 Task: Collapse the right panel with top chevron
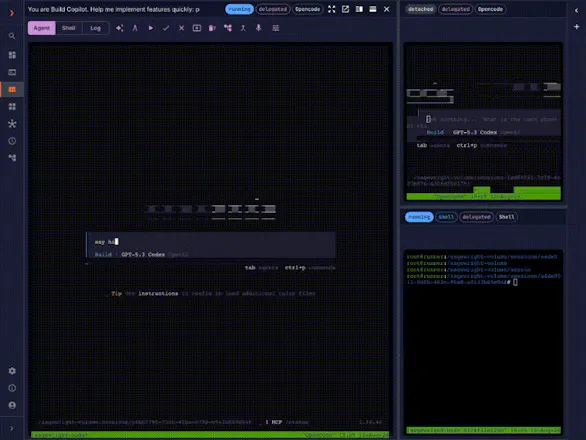click(577, 10)
